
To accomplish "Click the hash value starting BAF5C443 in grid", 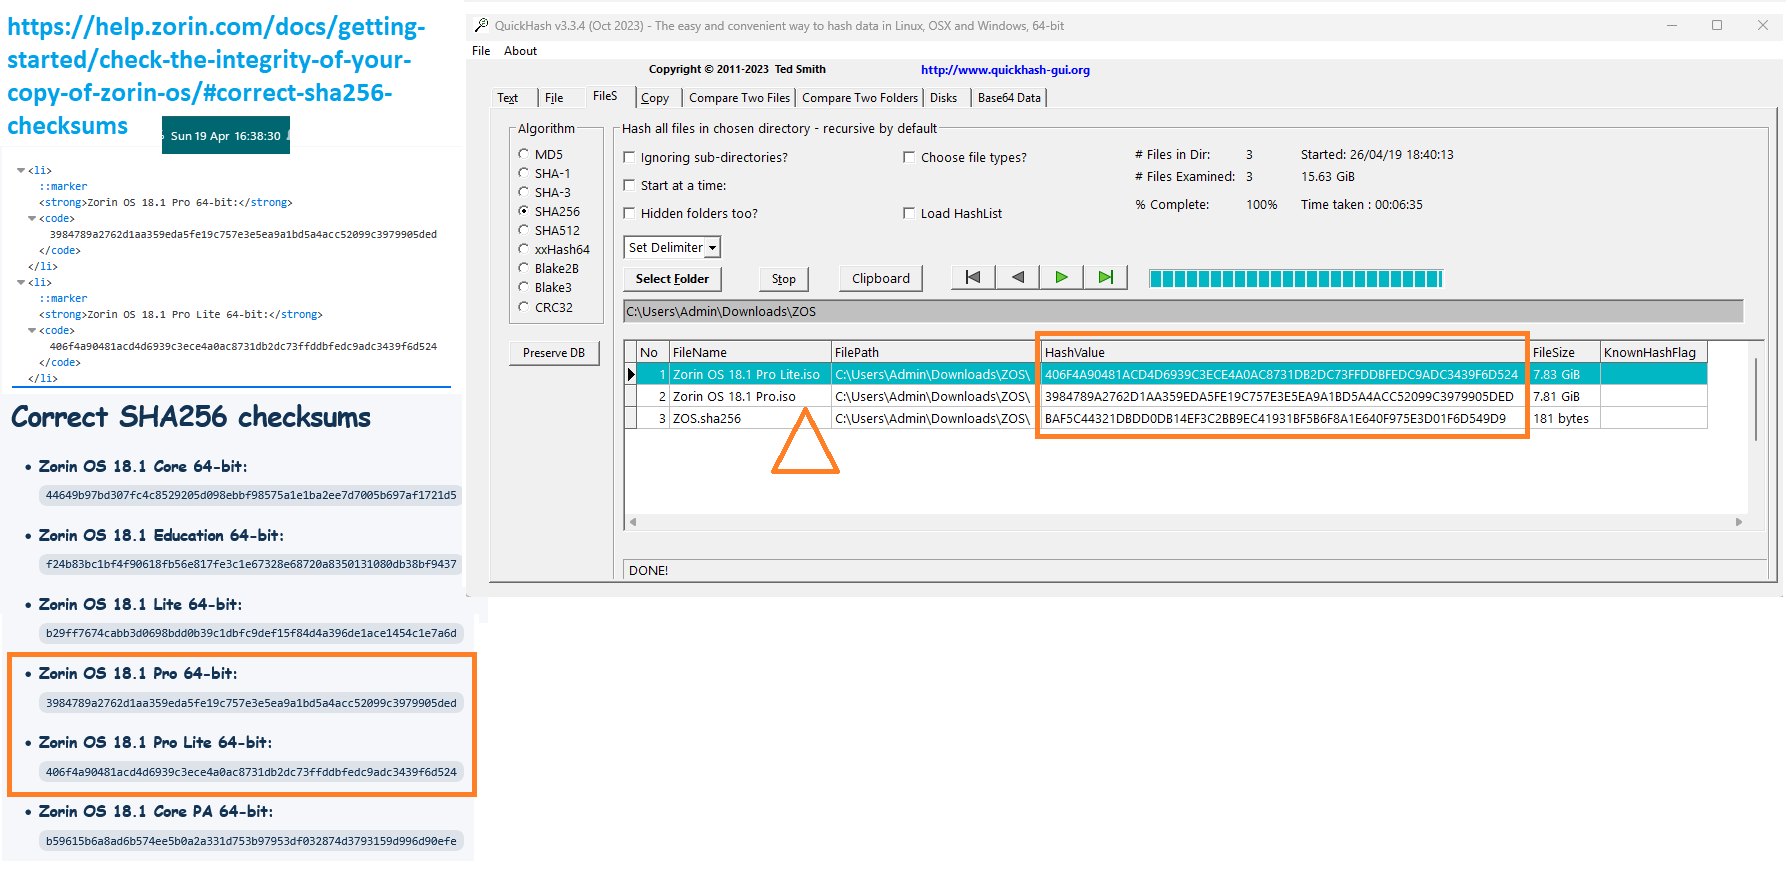I will point(1275,419).
